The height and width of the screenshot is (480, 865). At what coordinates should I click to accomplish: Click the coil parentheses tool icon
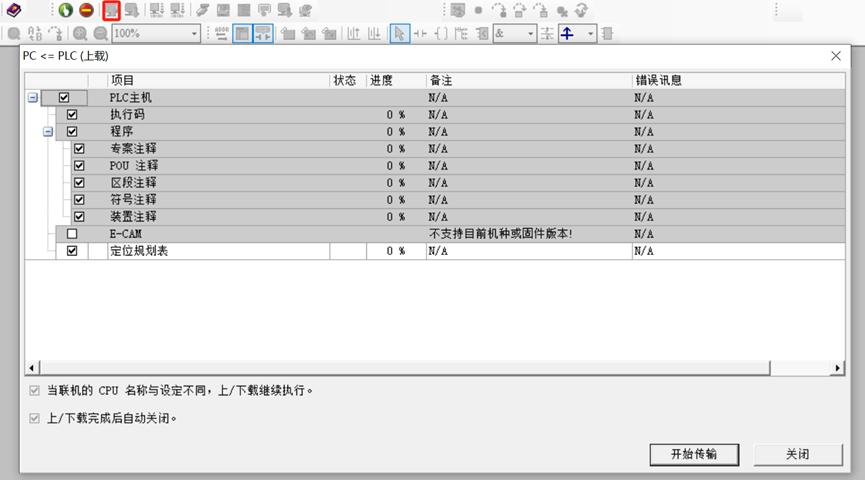pos(441,34)
